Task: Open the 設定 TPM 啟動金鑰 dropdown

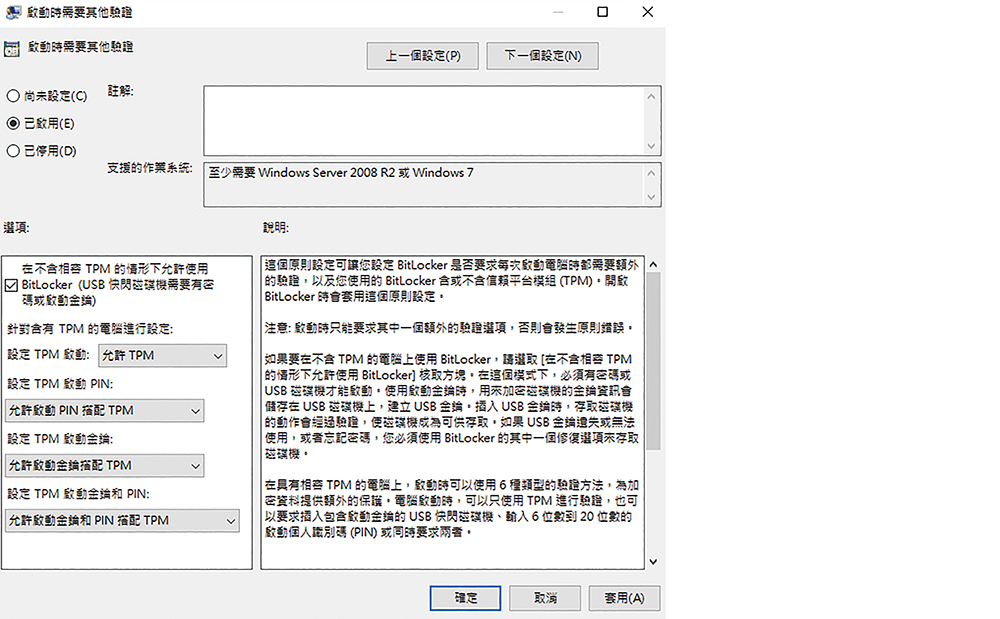Action: point(105,465)
